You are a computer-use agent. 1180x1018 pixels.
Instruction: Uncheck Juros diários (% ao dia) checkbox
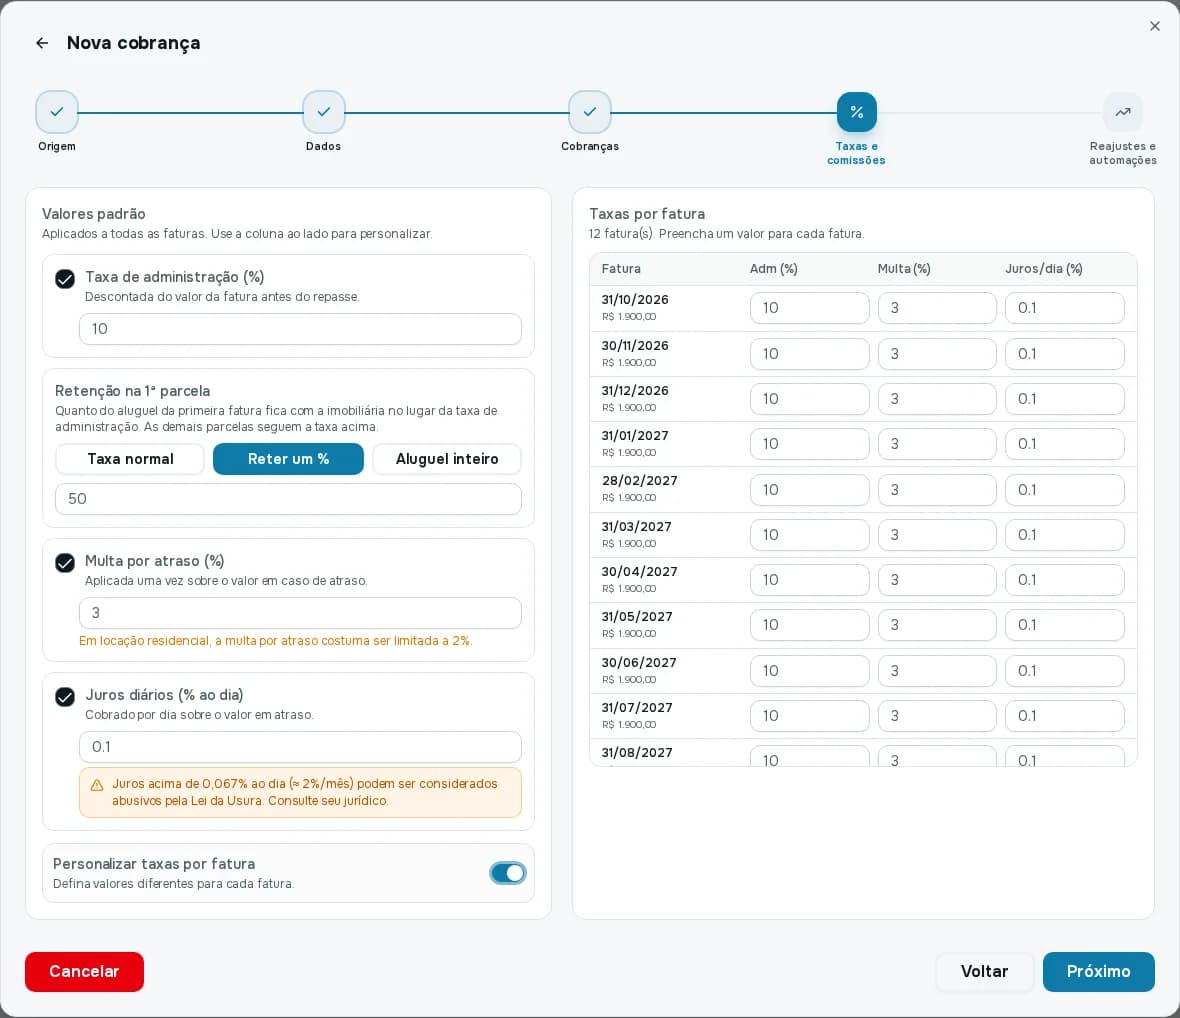pos(65,697)
